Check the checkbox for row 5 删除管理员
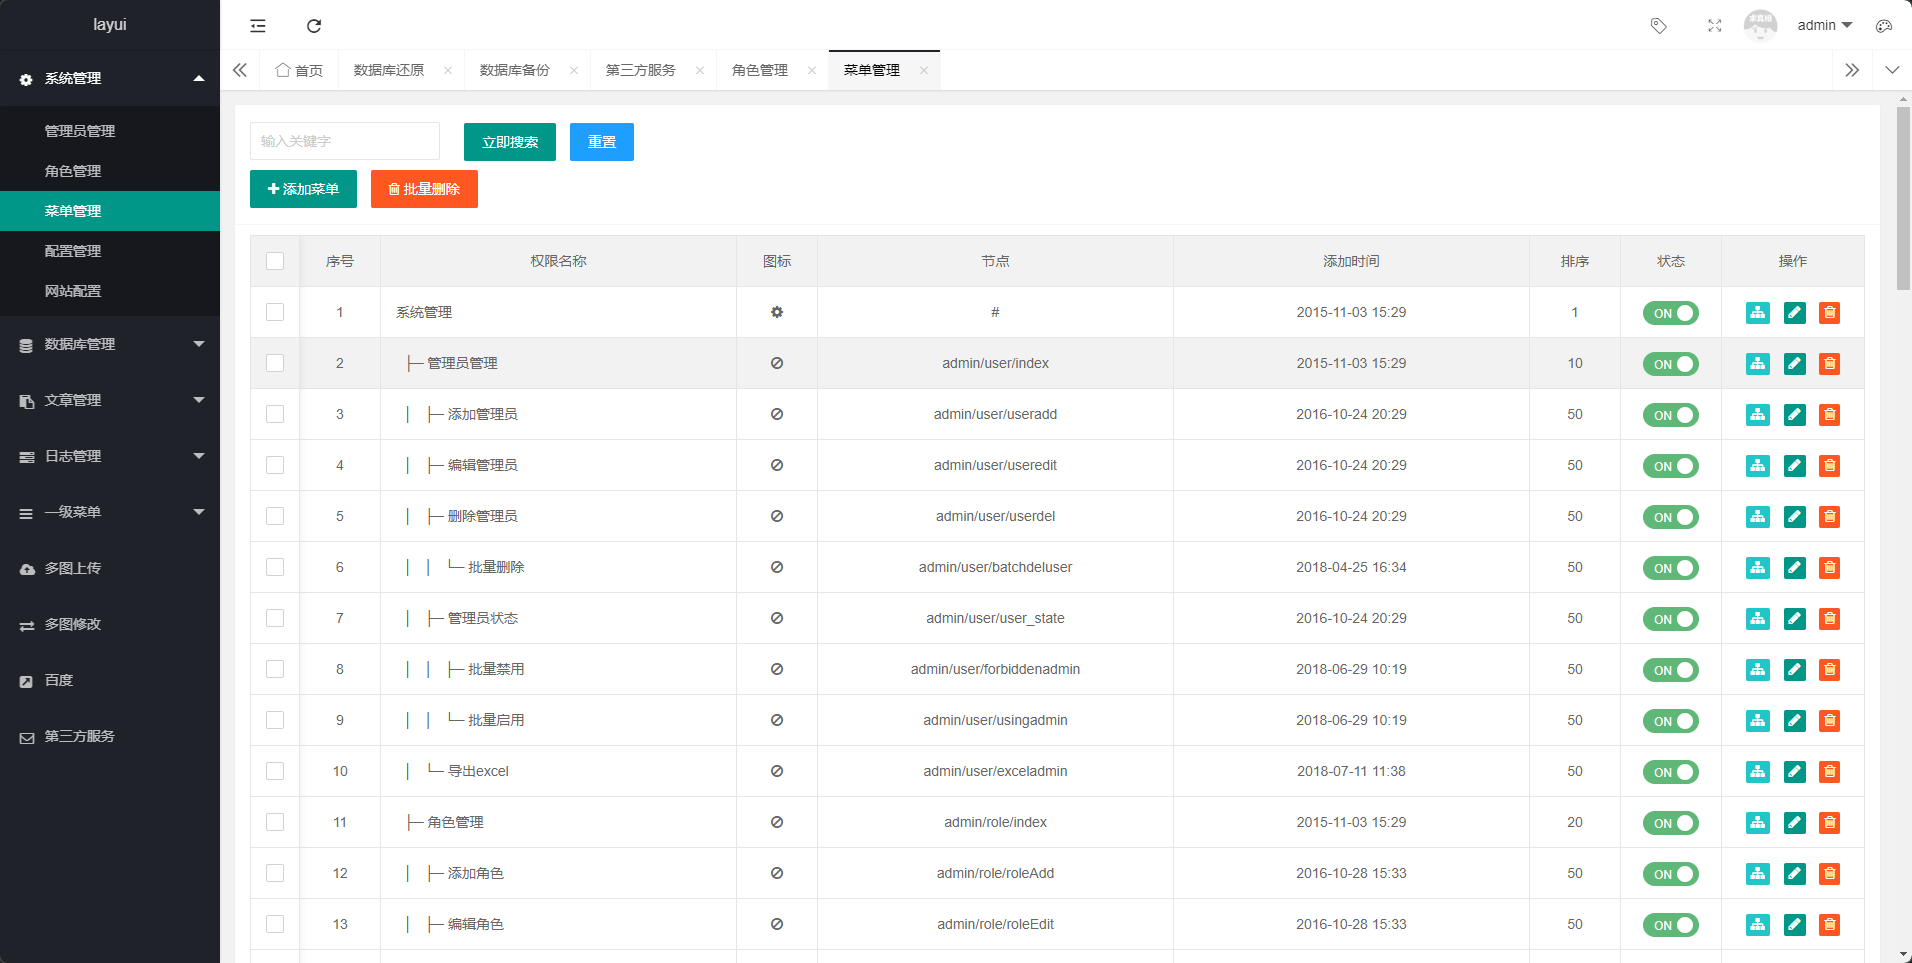Viewport: 1912px width, 963px height. [x=275, y=516]
